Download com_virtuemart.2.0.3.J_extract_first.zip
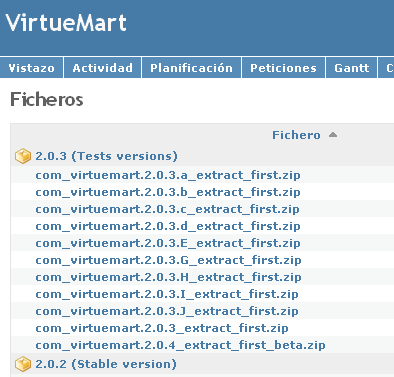This screenshot has height=377, width=394. (x=167, y=311)
